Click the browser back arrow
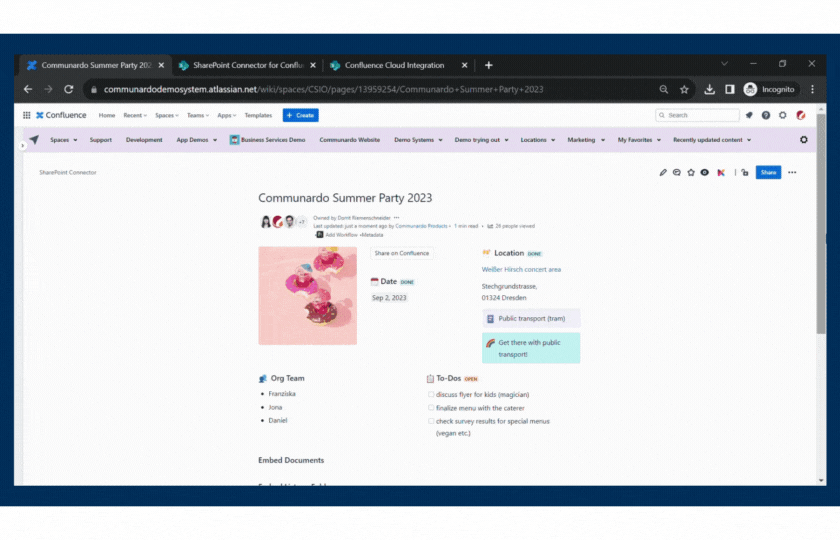Image resolution: width=840 pixels, height=540 pixels. (x=28, y=89)
